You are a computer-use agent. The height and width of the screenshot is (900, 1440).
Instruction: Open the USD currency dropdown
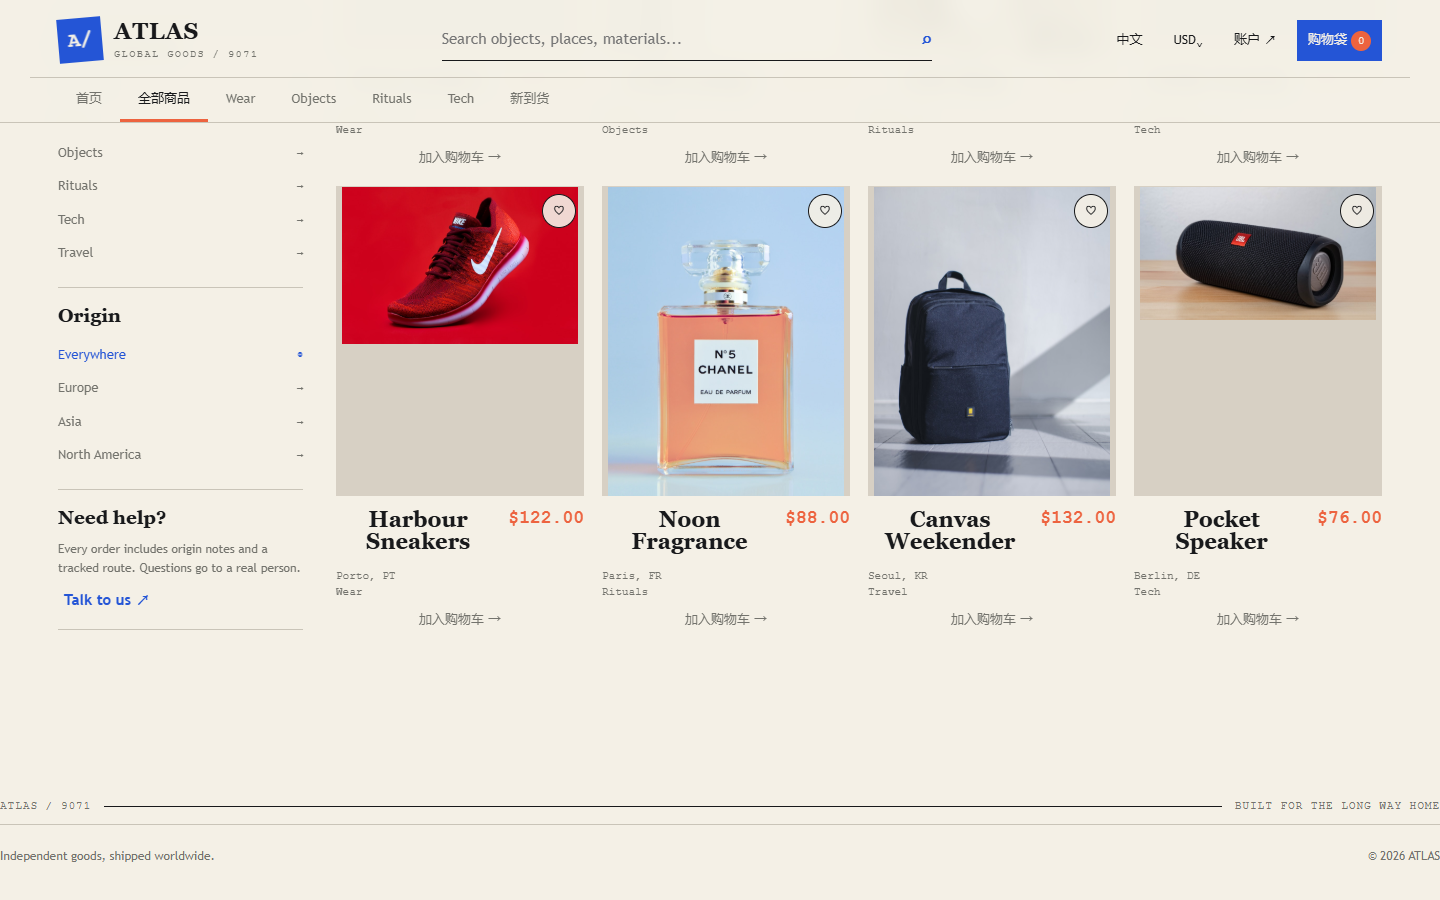click(1188, 40)
